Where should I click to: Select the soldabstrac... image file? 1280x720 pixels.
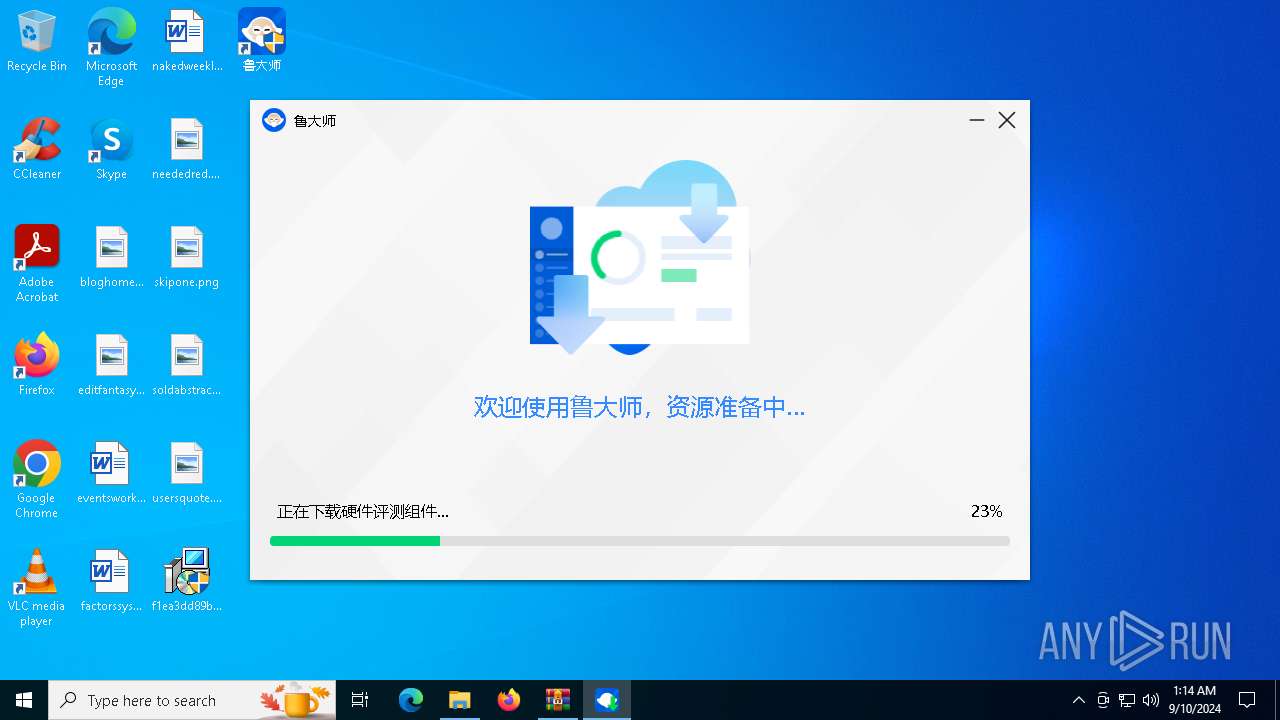187,365
